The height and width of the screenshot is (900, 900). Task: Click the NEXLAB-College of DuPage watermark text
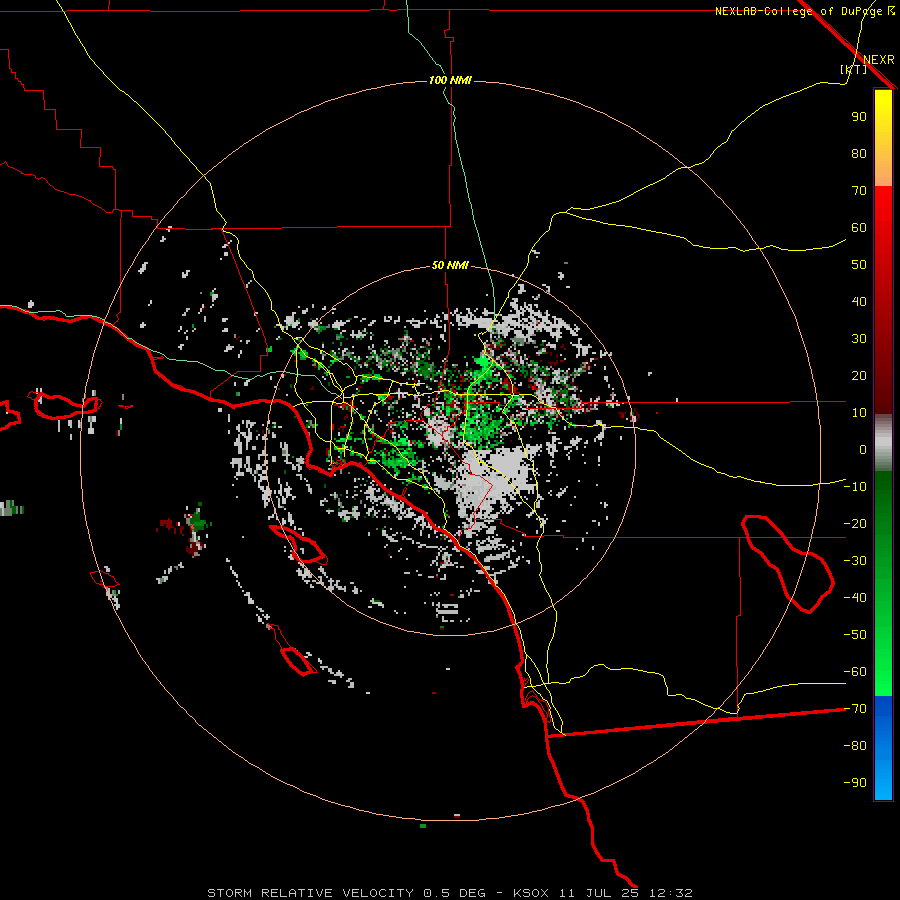[x=804, y=11]
